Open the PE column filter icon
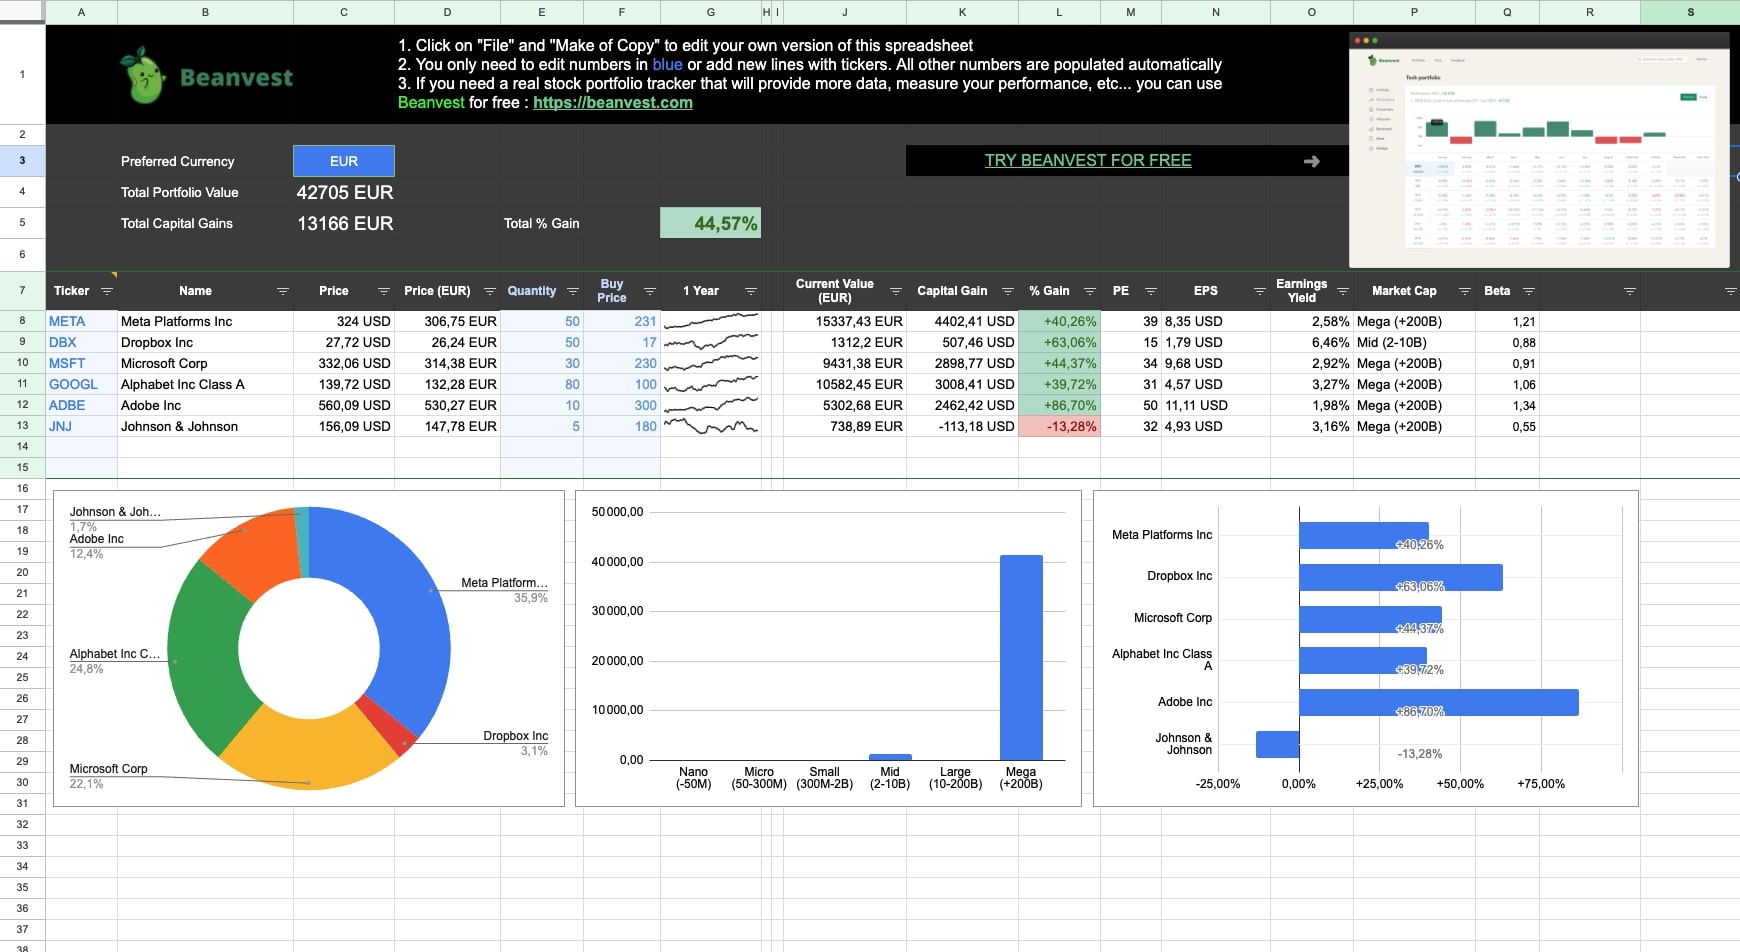1740x952 pixels. pos(1151,291)
